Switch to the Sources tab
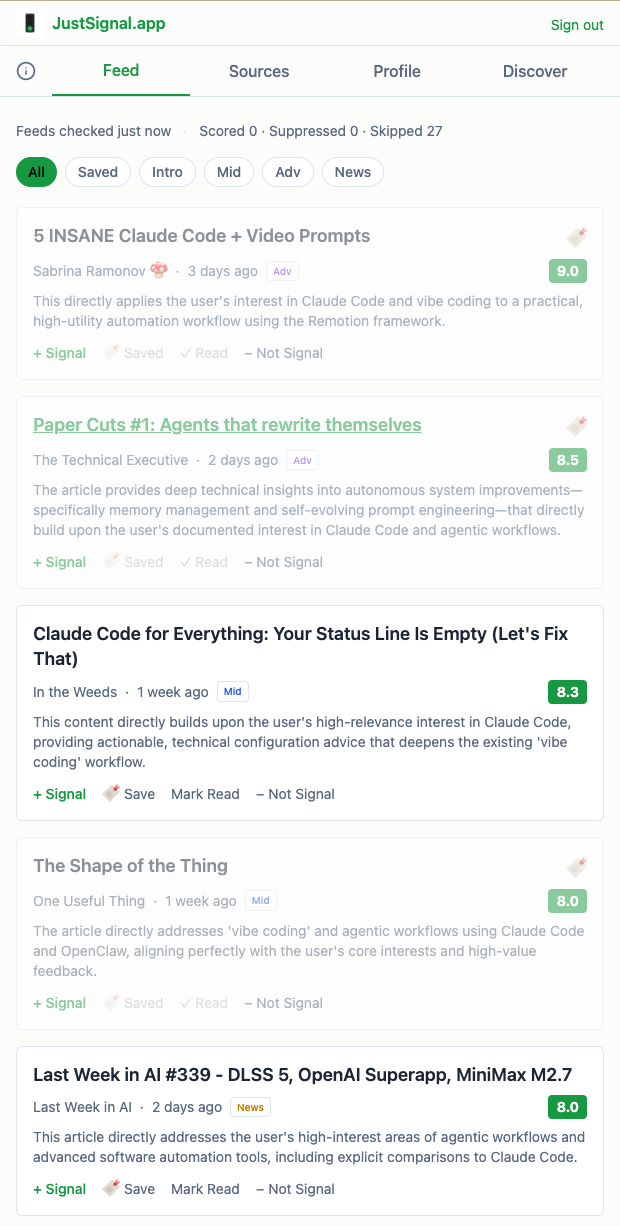Image resolution: width=620 pixels, height=1226 pixels. (258, 71)
